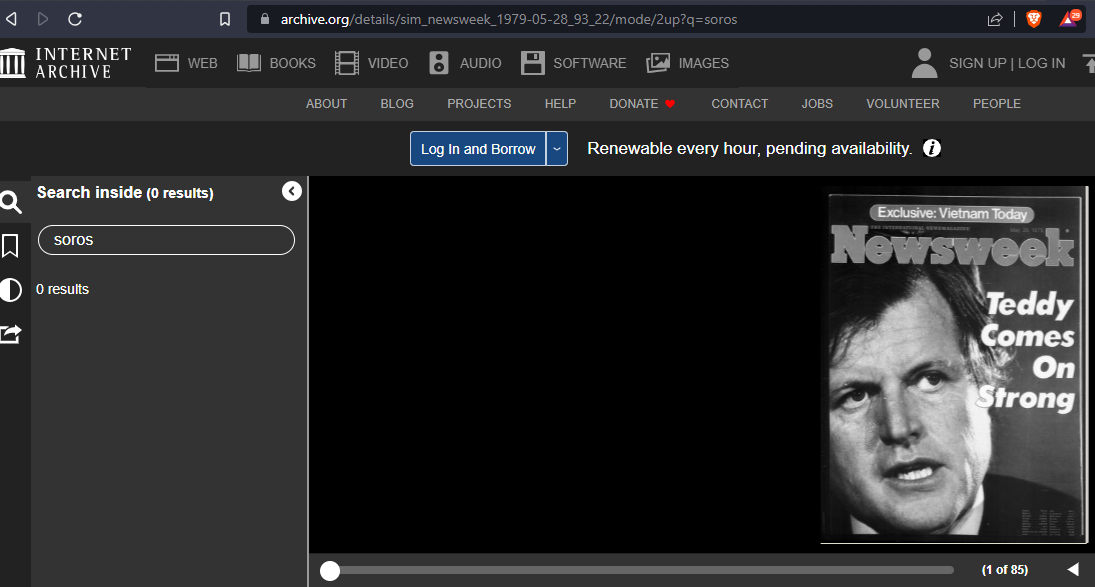
Task: Click DONATE with the heart
Action: click(x=642, y=103)
